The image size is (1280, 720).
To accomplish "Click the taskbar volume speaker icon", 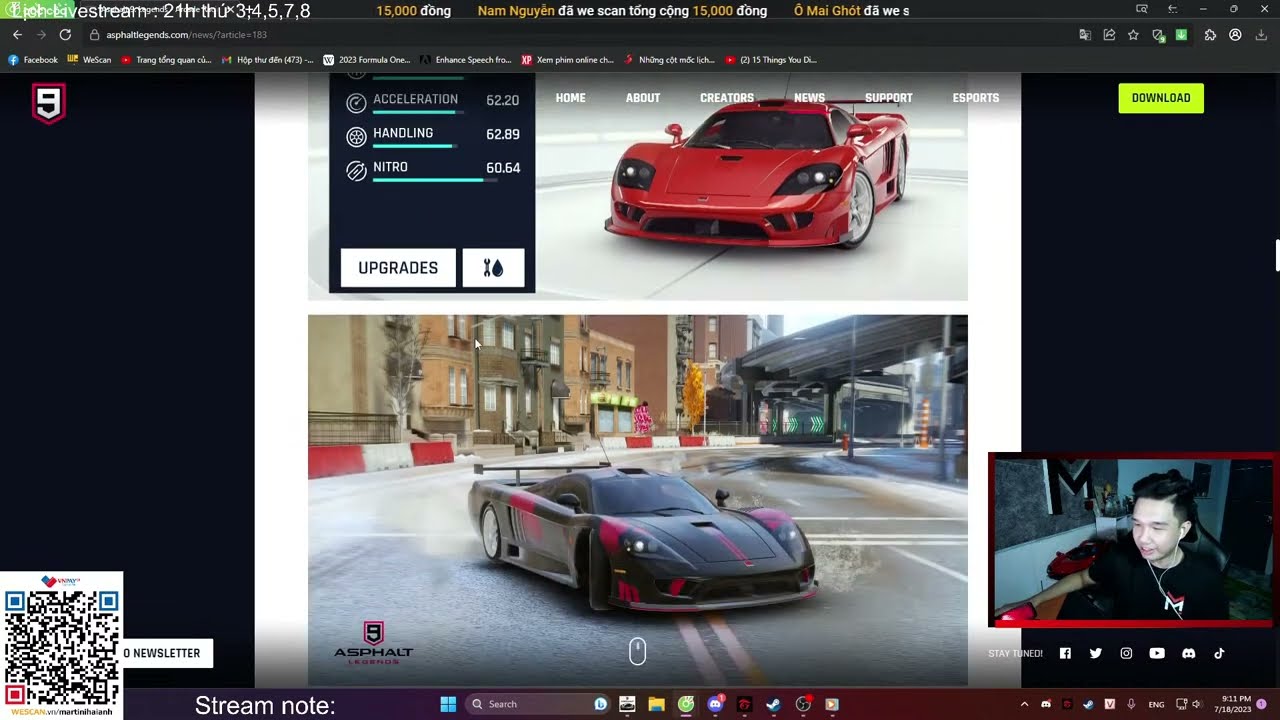I will [1197, 704].
